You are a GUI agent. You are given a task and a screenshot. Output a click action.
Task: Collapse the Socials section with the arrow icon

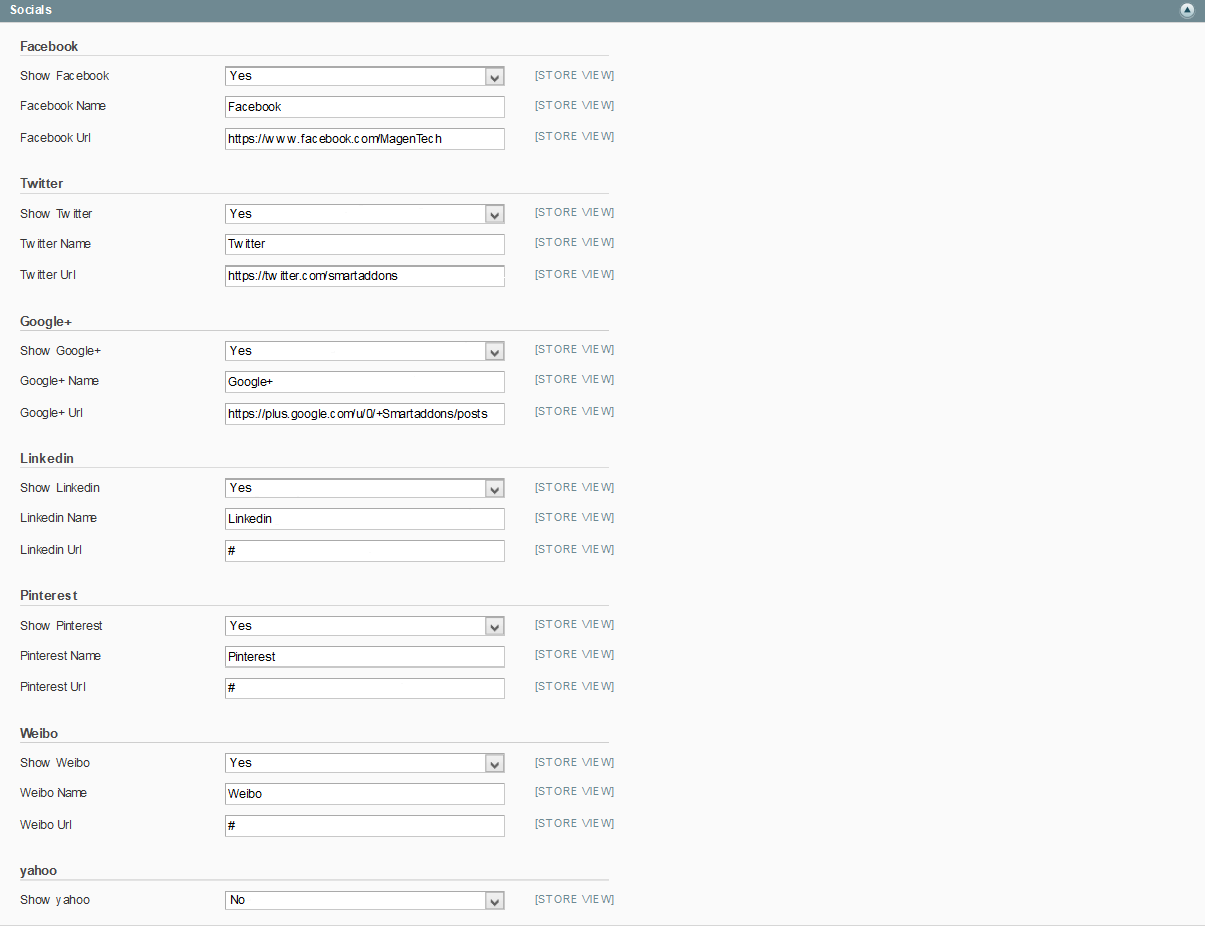1187,10
